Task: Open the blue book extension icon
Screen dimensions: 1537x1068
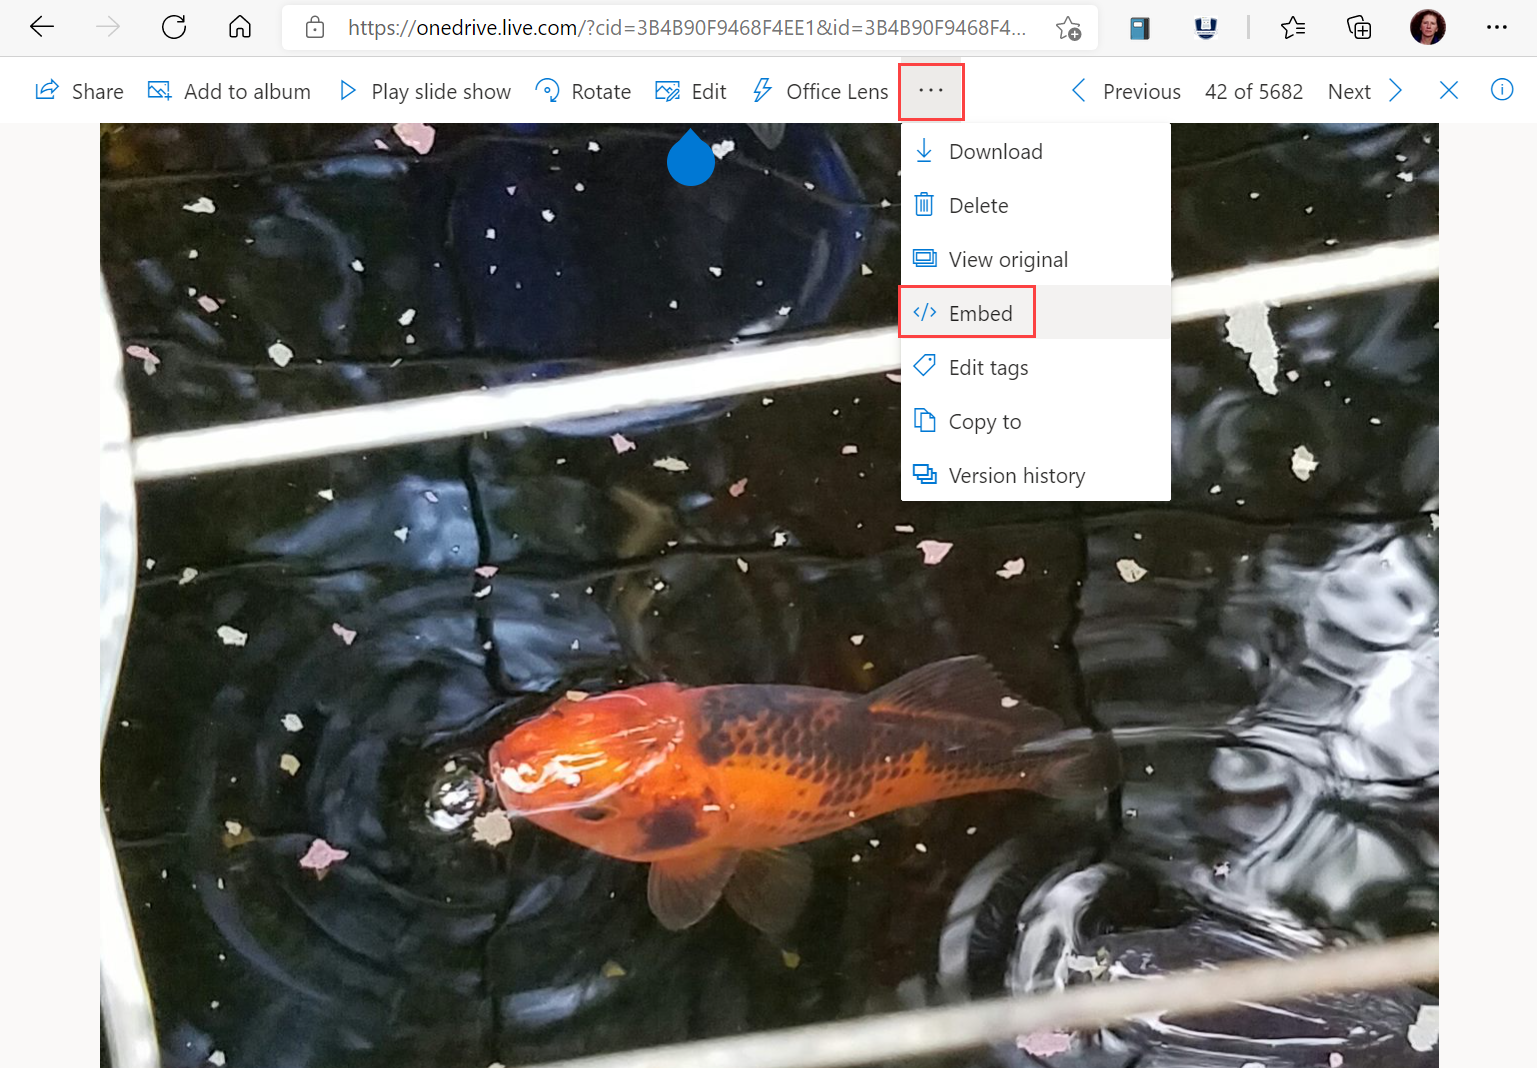Action: 1140,28
